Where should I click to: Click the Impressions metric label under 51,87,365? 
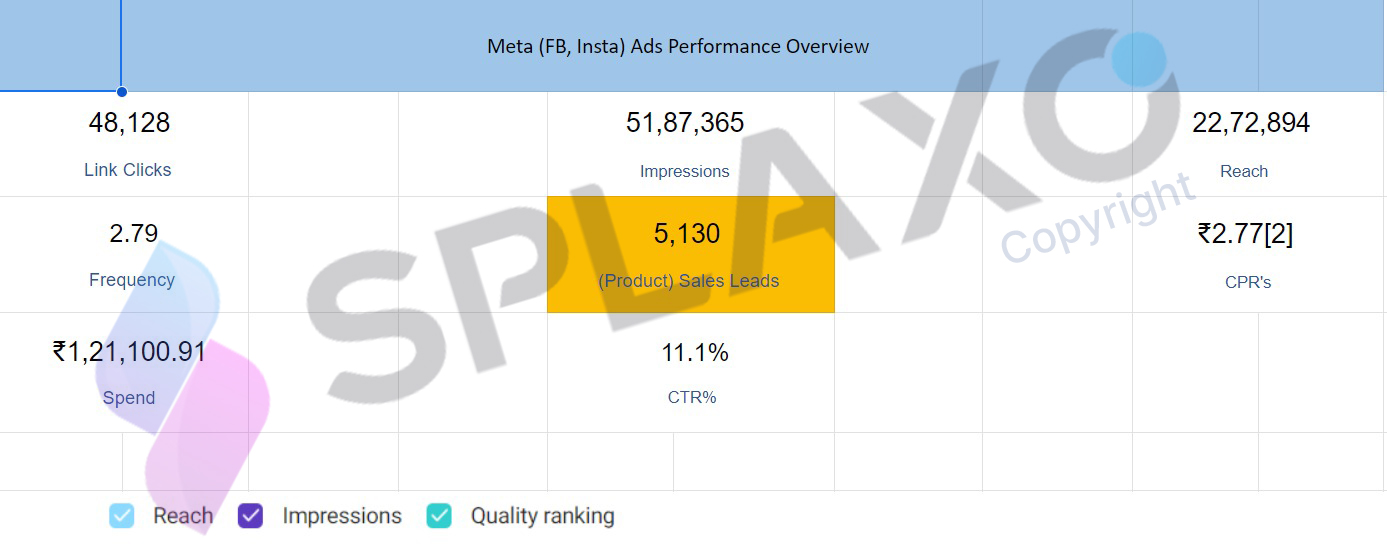click(685, 172)
